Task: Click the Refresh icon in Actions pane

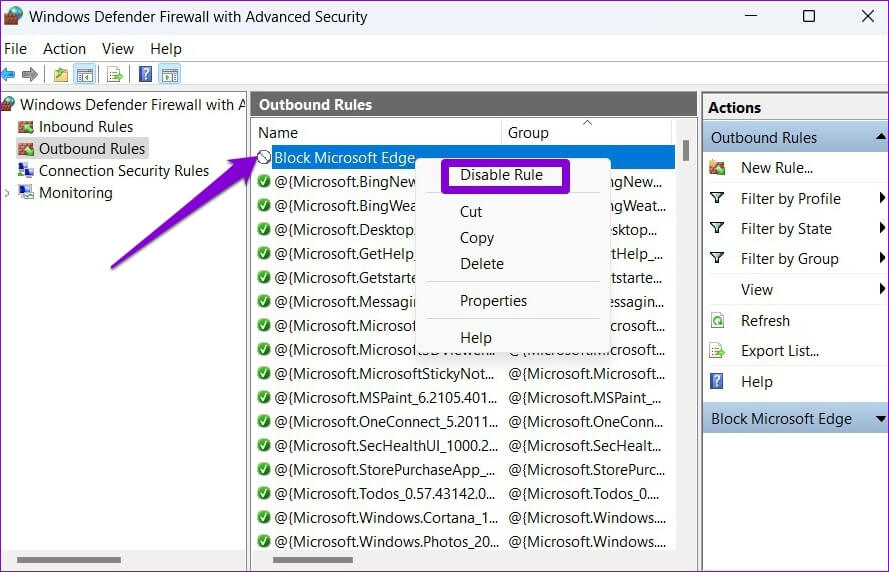Action: (717, 321)
